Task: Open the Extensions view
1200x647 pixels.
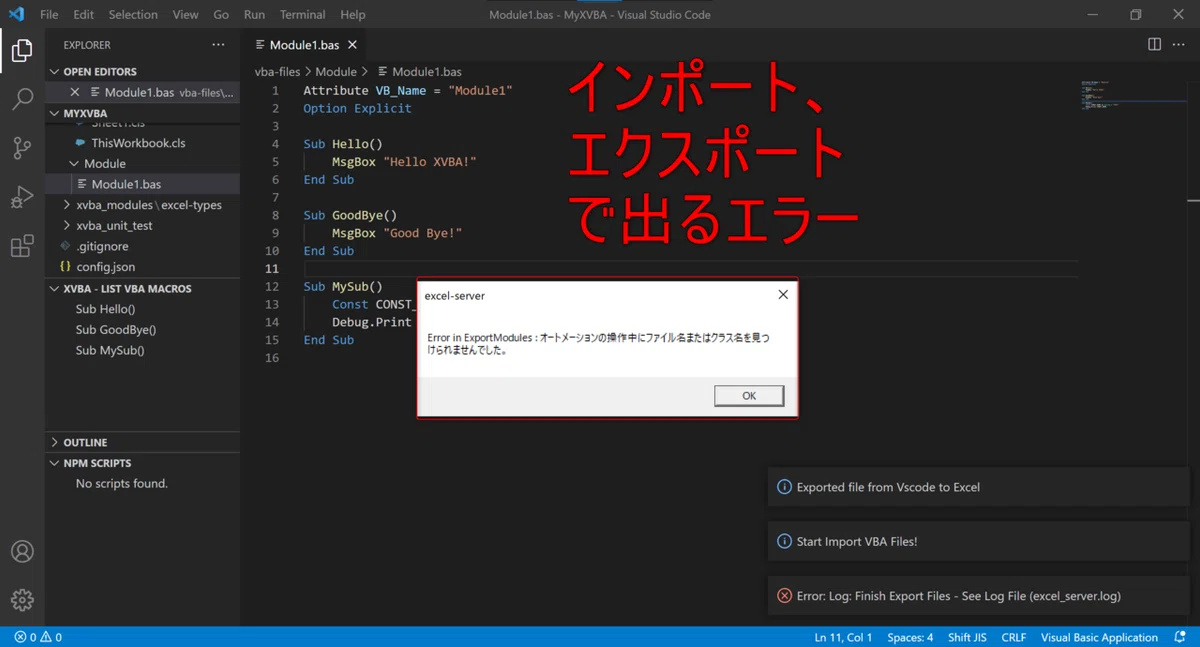Action: (22, 246)
